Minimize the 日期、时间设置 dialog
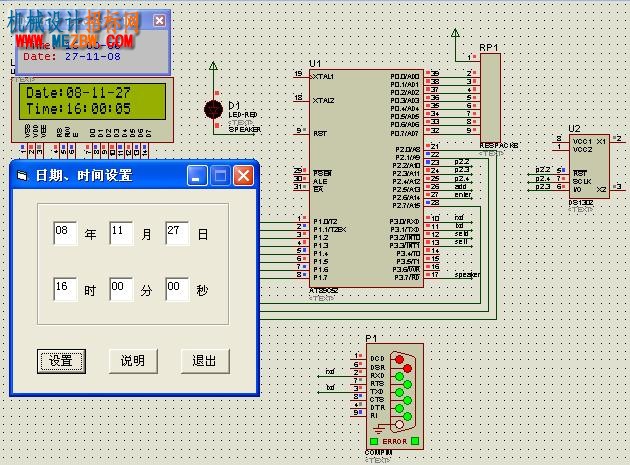Image resolution: width=630 pixels, height=465 pixels. click(197, 176)
